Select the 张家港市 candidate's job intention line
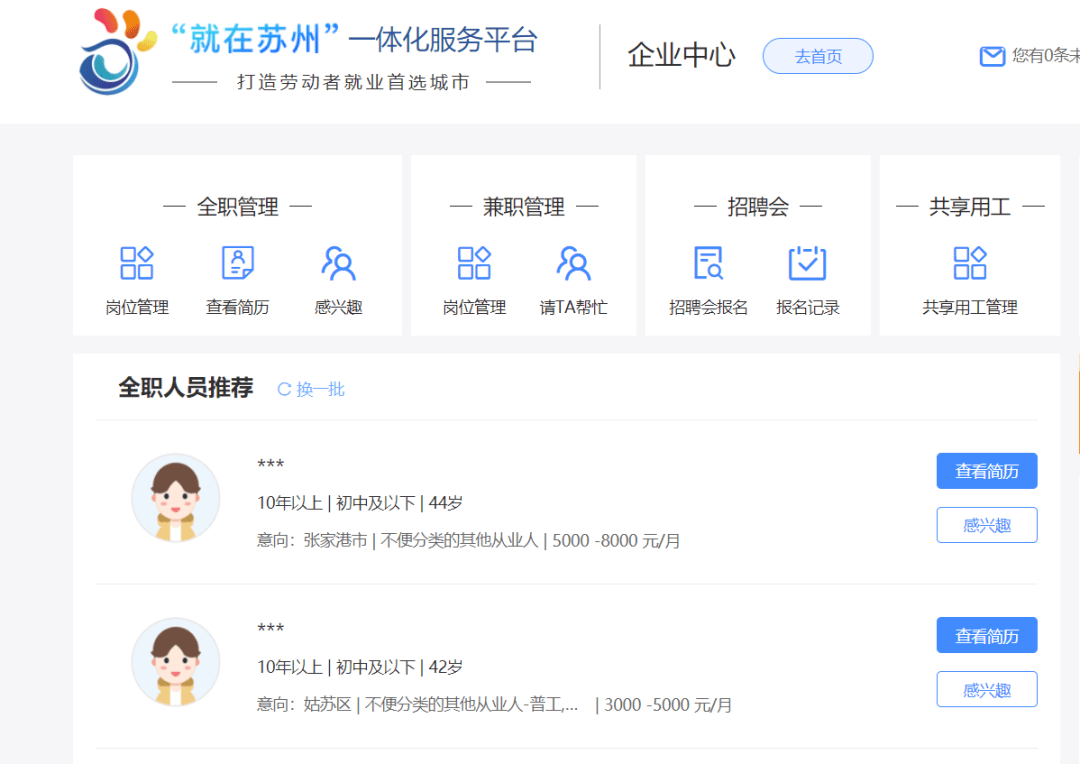 (x=468, y=541)
